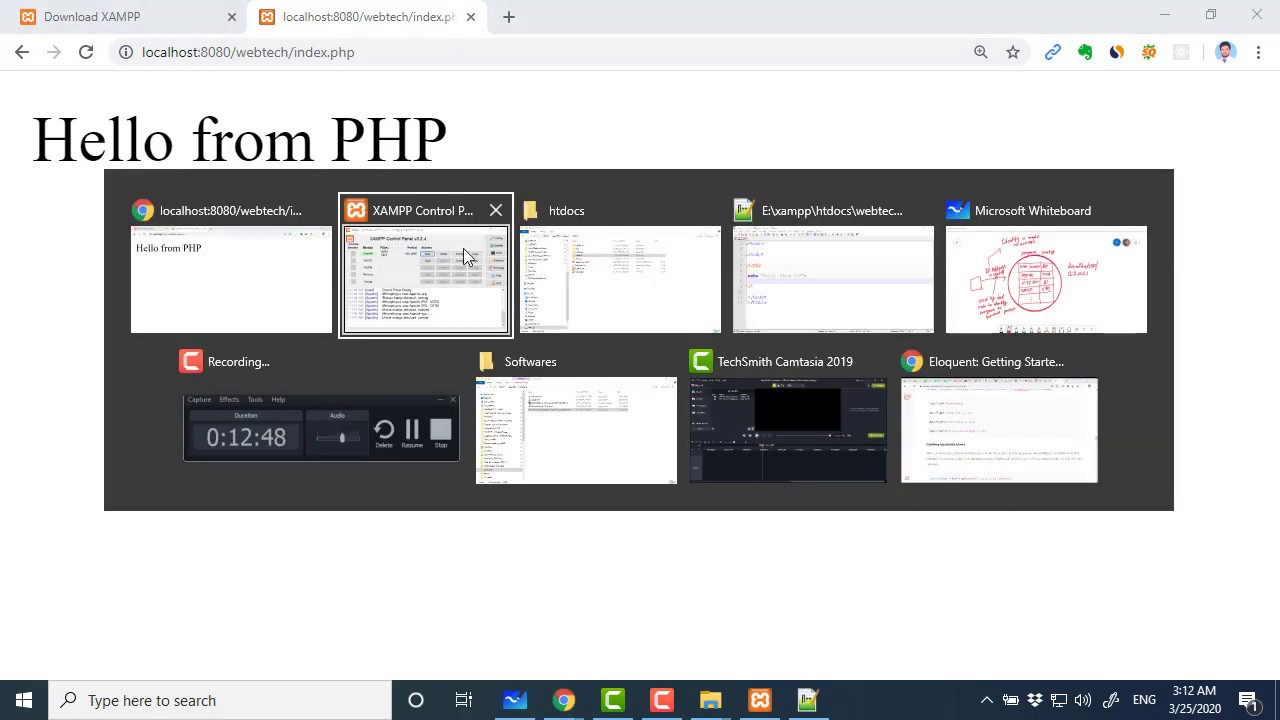Select the E:\xampp\htdocs Notepad++ window thumbnail
This screenshot has height=720, width=1280.
833,279
